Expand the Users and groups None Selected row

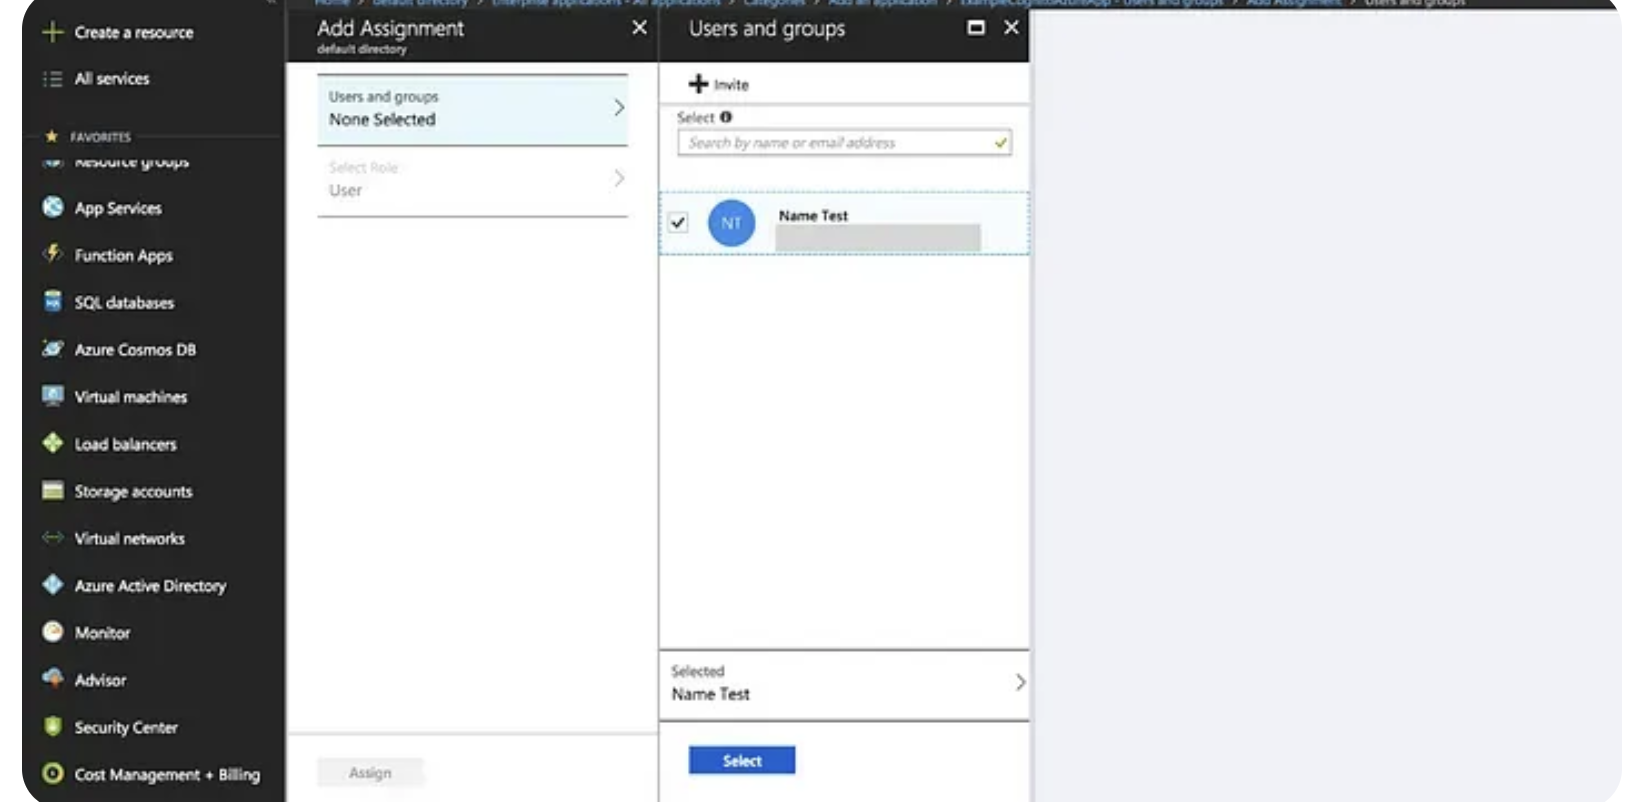(x=473, y=109)
